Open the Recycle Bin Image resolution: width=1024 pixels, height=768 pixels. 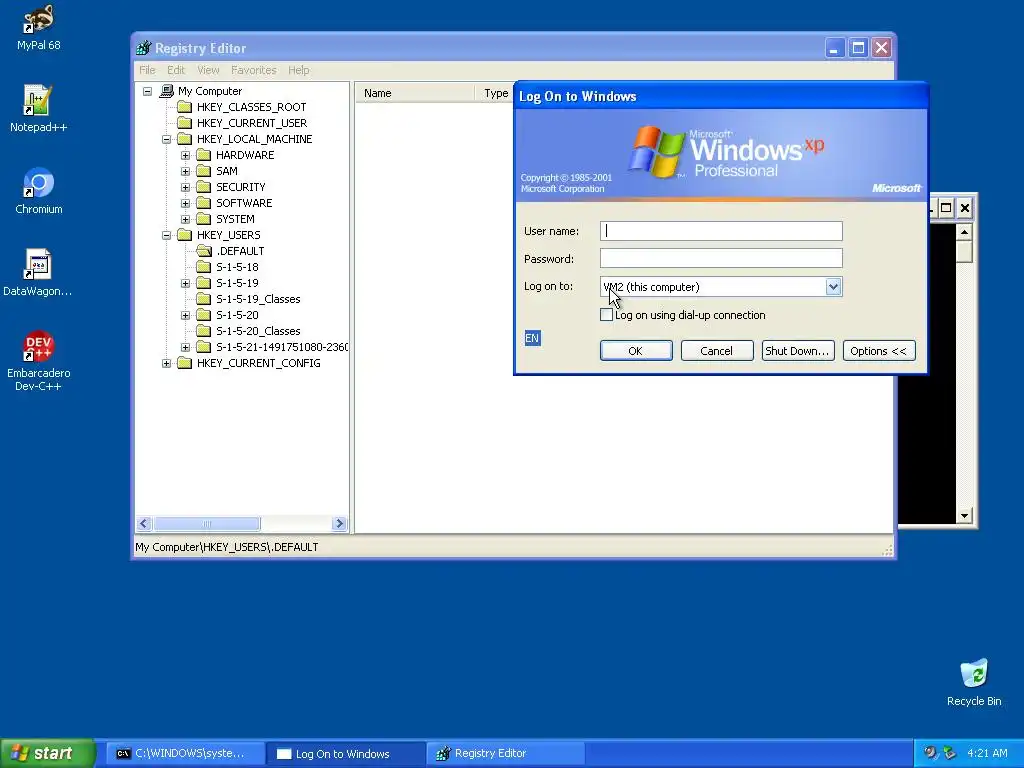point(974,682)
